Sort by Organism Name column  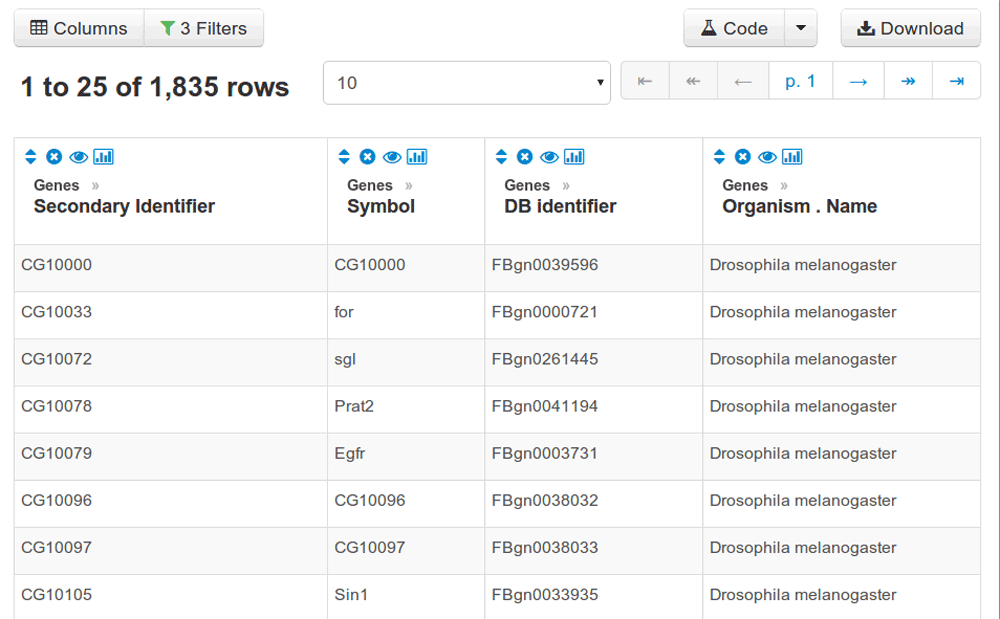click(x=719, y=157)
